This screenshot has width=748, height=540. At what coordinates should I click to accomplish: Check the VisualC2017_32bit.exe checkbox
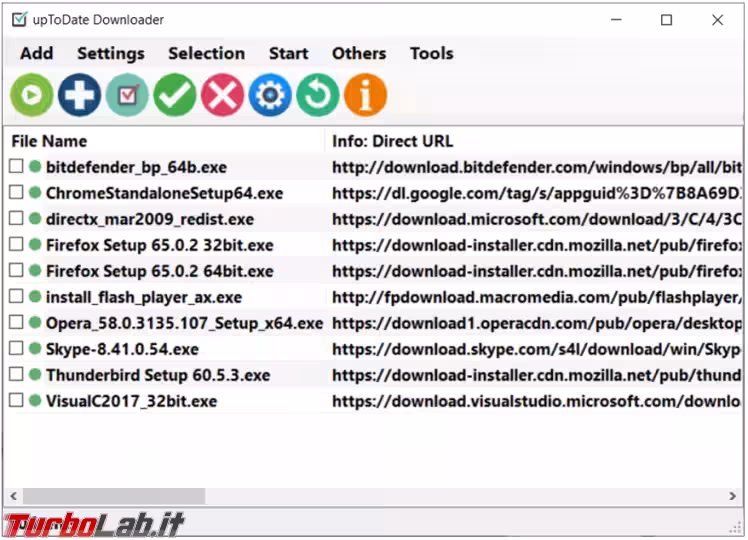[x=16, y=400]
